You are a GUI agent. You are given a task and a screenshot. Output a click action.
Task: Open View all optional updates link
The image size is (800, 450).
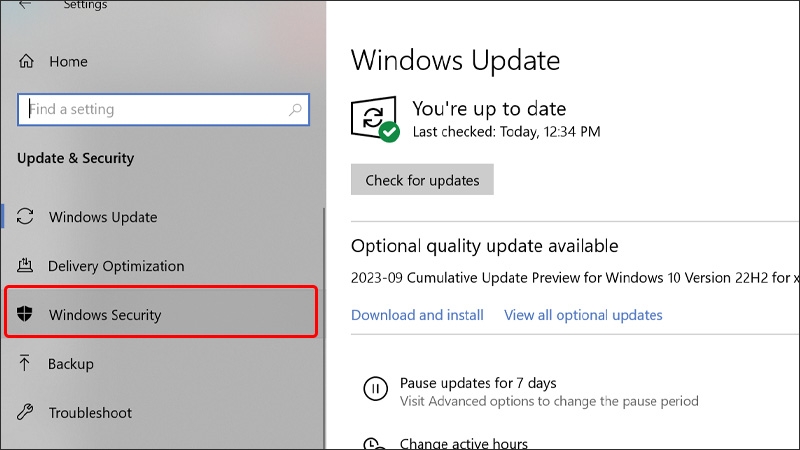coord(583,315)
